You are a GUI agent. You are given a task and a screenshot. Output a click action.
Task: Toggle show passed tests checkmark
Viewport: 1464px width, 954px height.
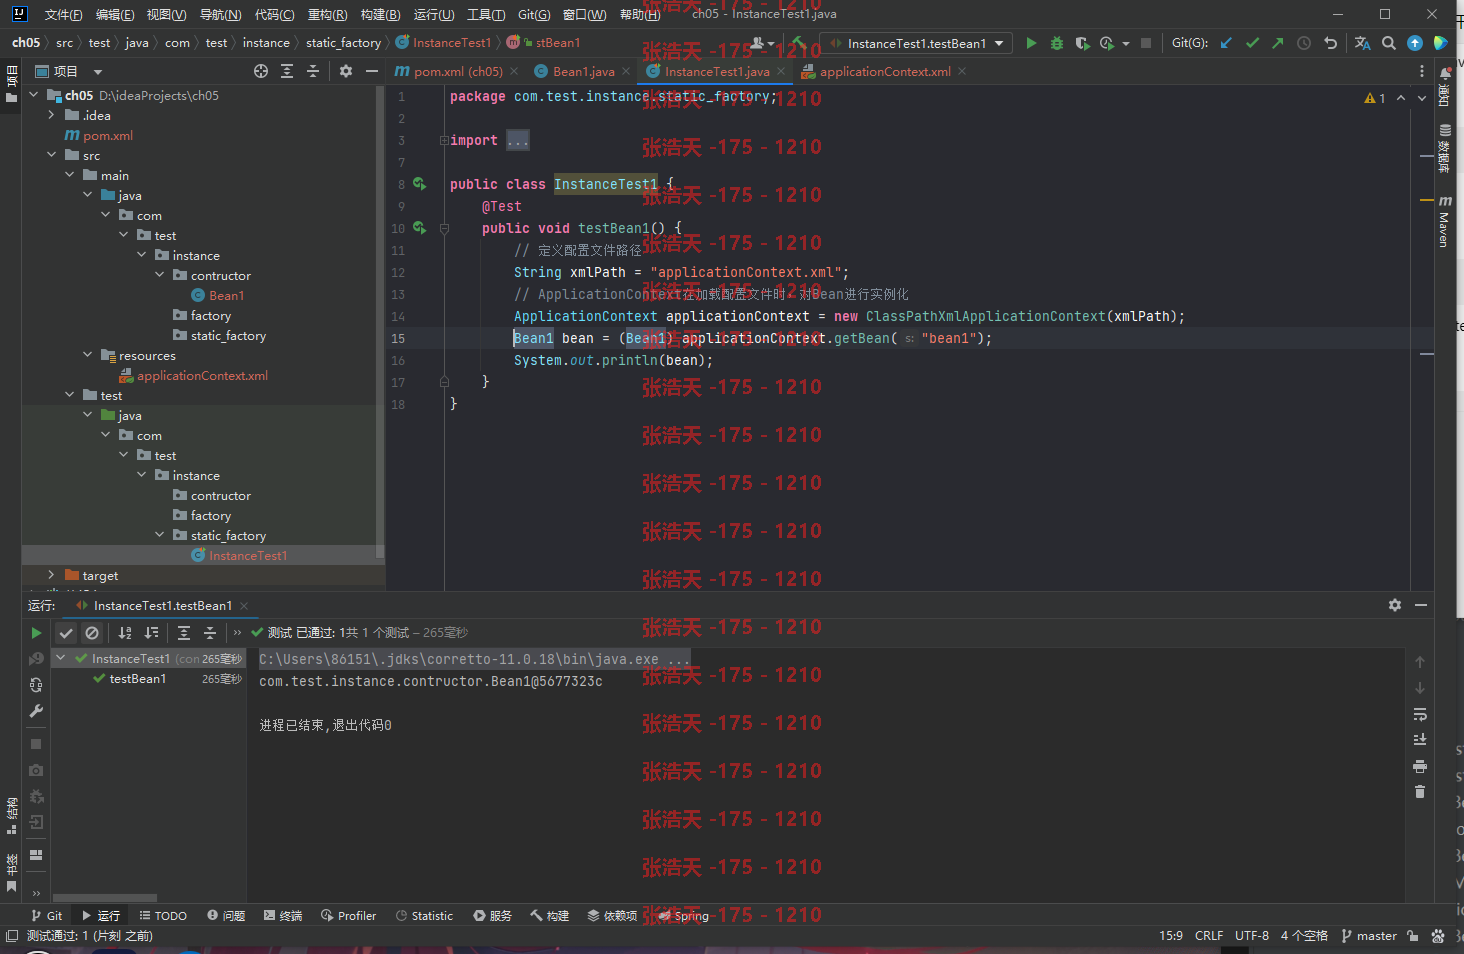coord(66,633)
